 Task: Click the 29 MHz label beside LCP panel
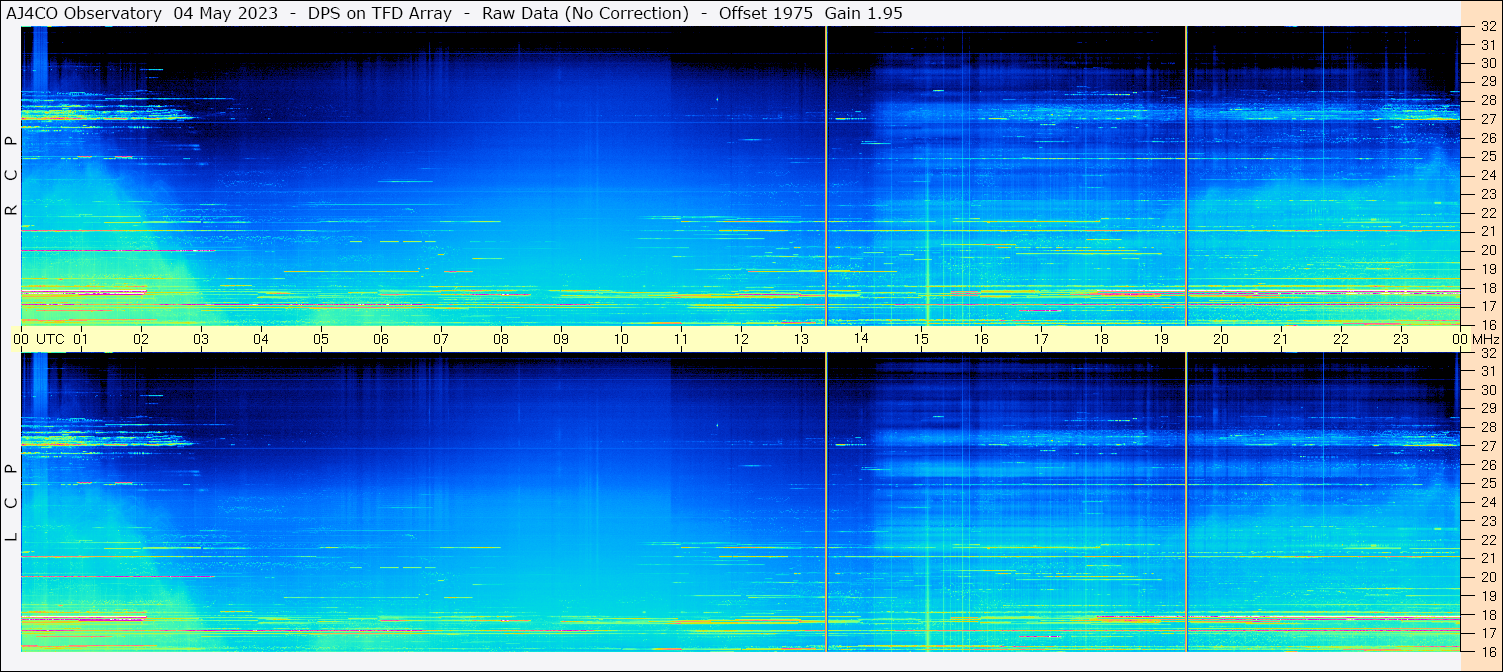click(x=1488, y=409)
